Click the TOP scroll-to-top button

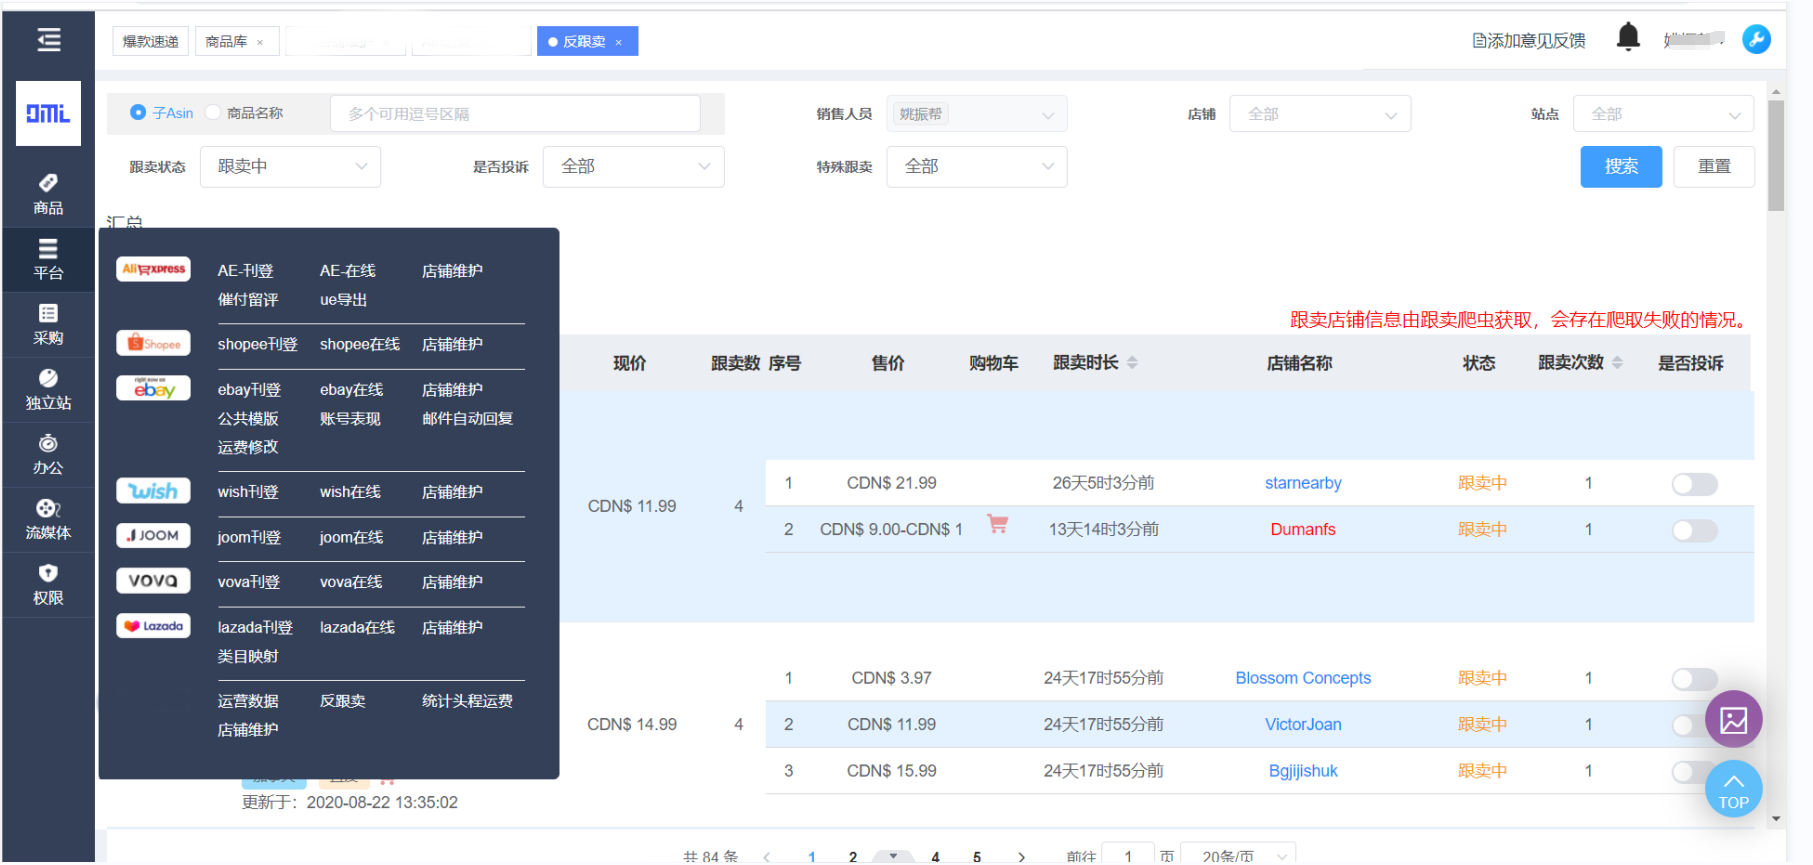coord(1733,789)
